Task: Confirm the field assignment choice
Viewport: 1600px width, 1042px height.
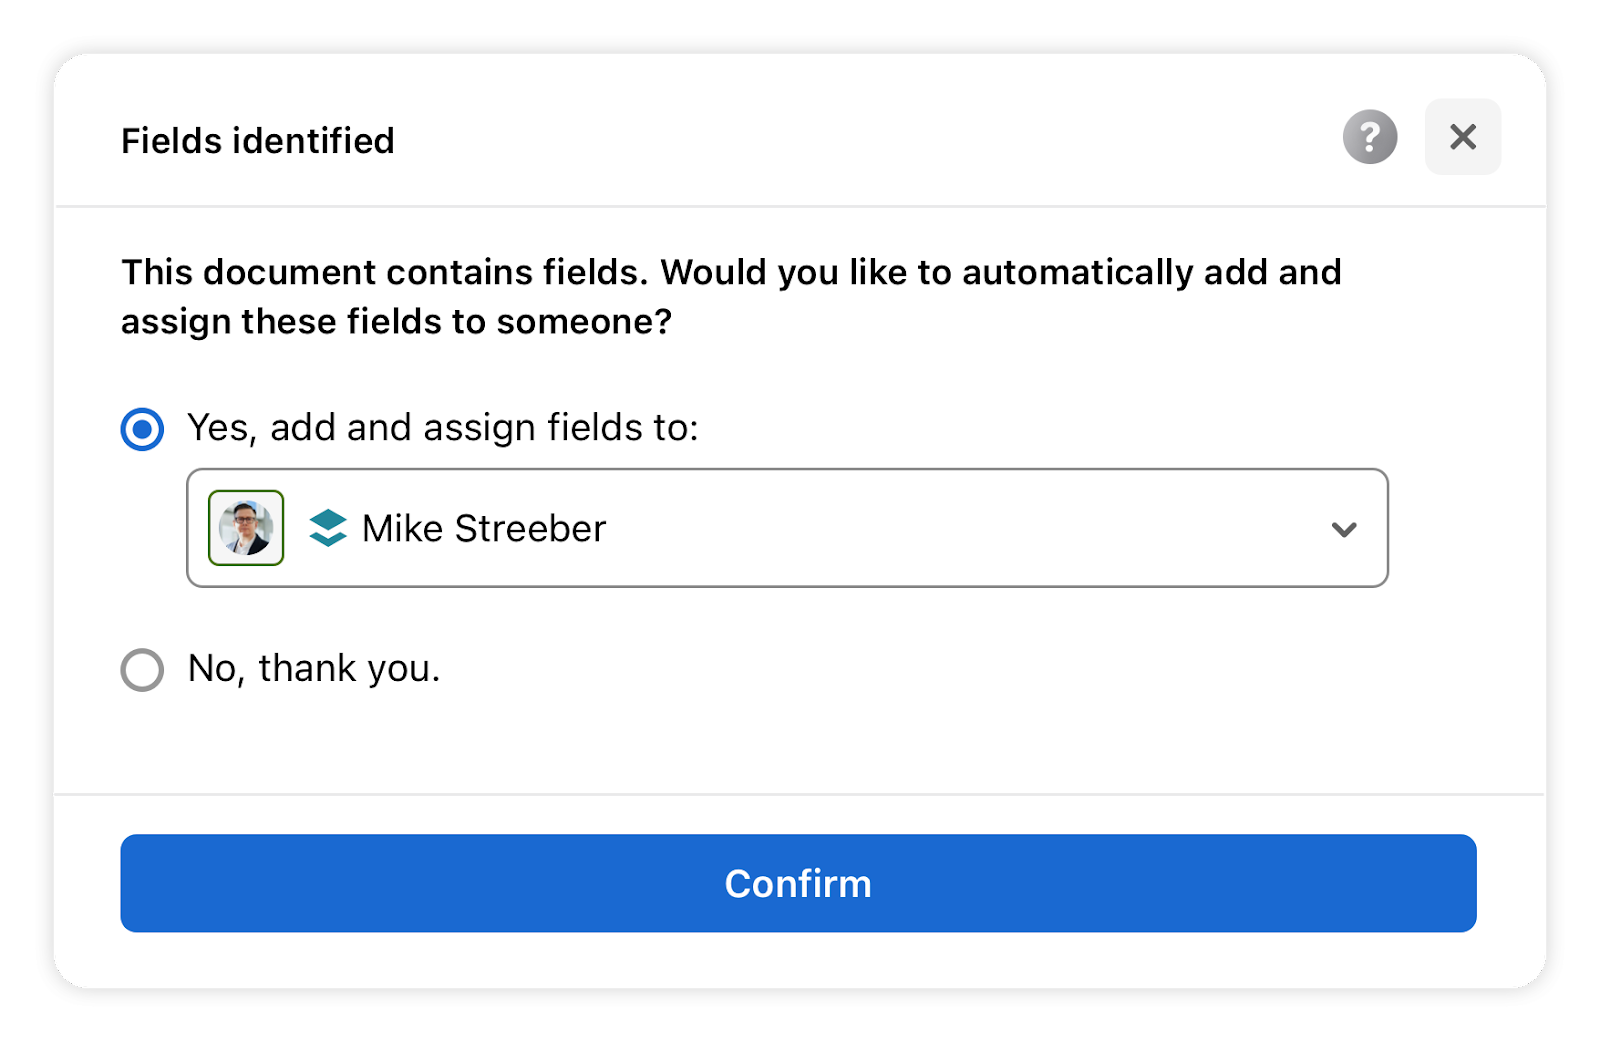Action: pyautogui.click(x=798, y=883)
